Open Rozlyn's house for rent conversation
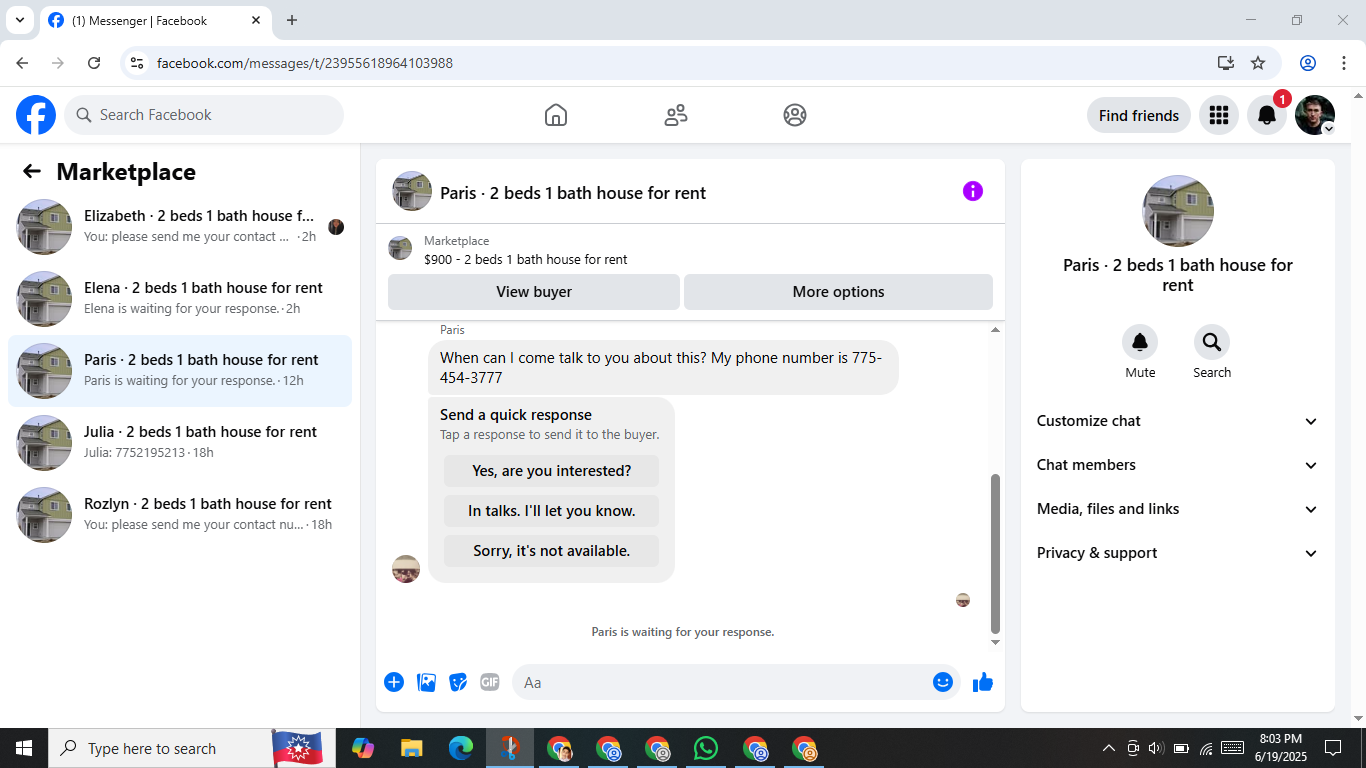This screenshot has width=1366, height=768. 180,515
